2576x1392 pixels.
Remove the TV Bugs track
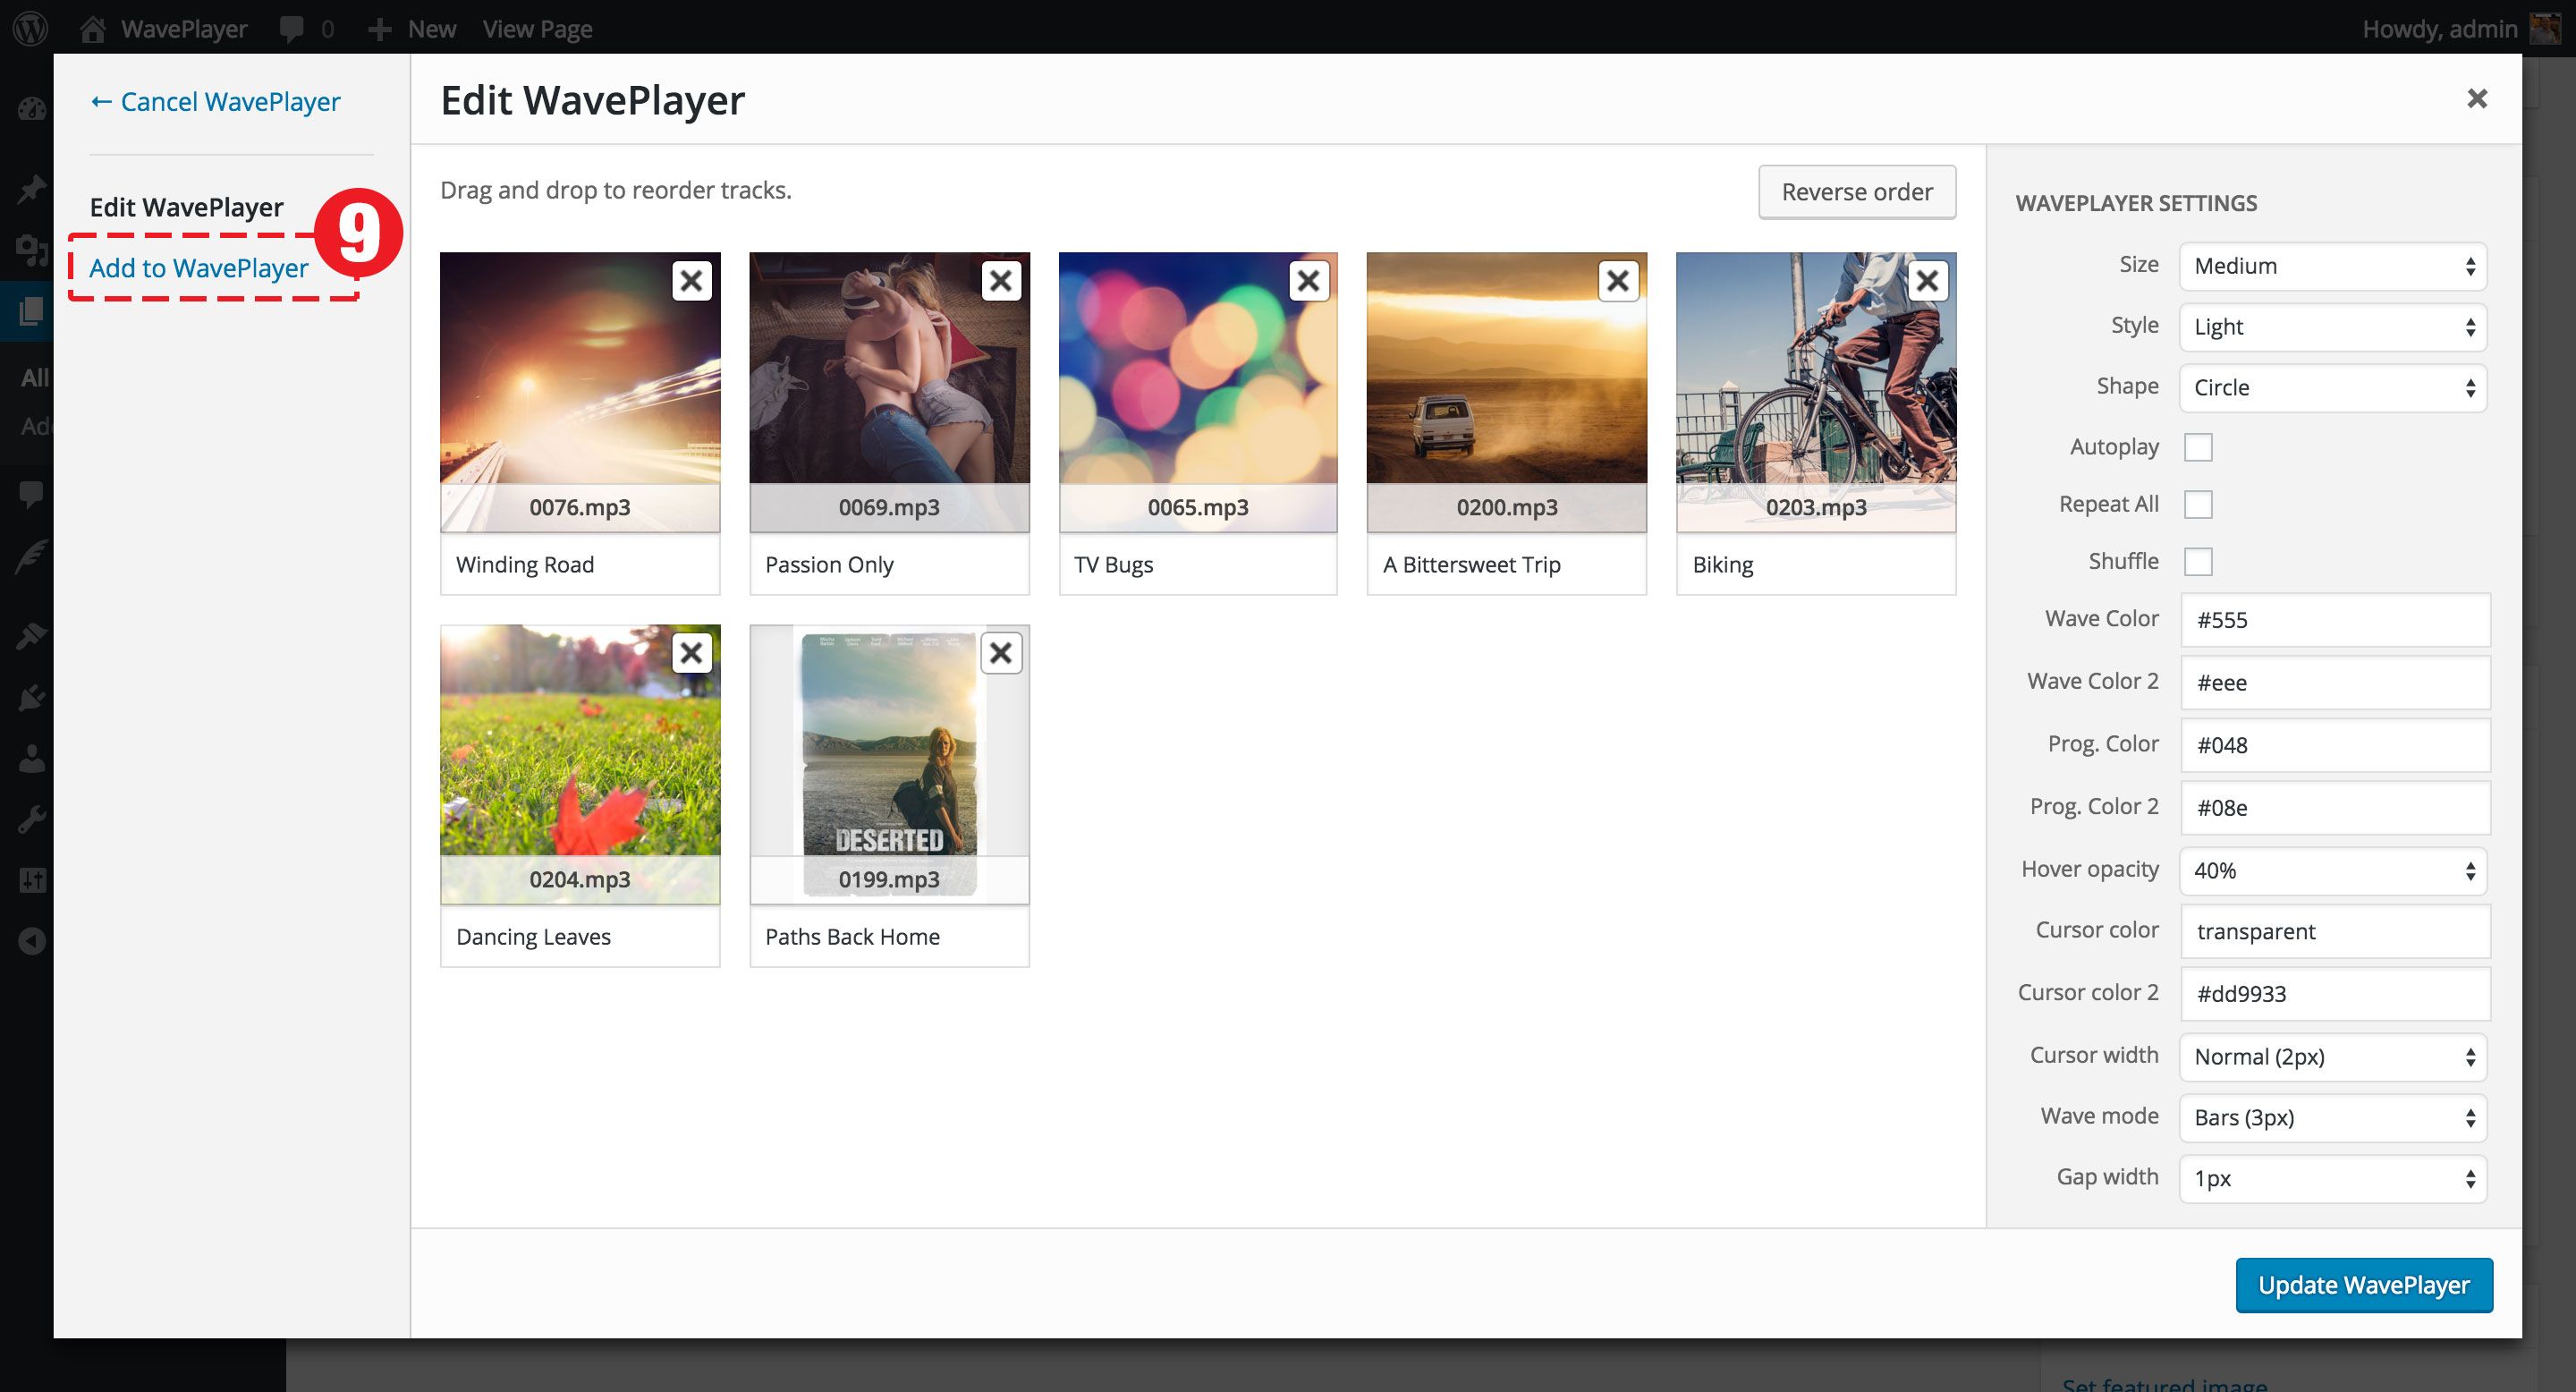1308,281
